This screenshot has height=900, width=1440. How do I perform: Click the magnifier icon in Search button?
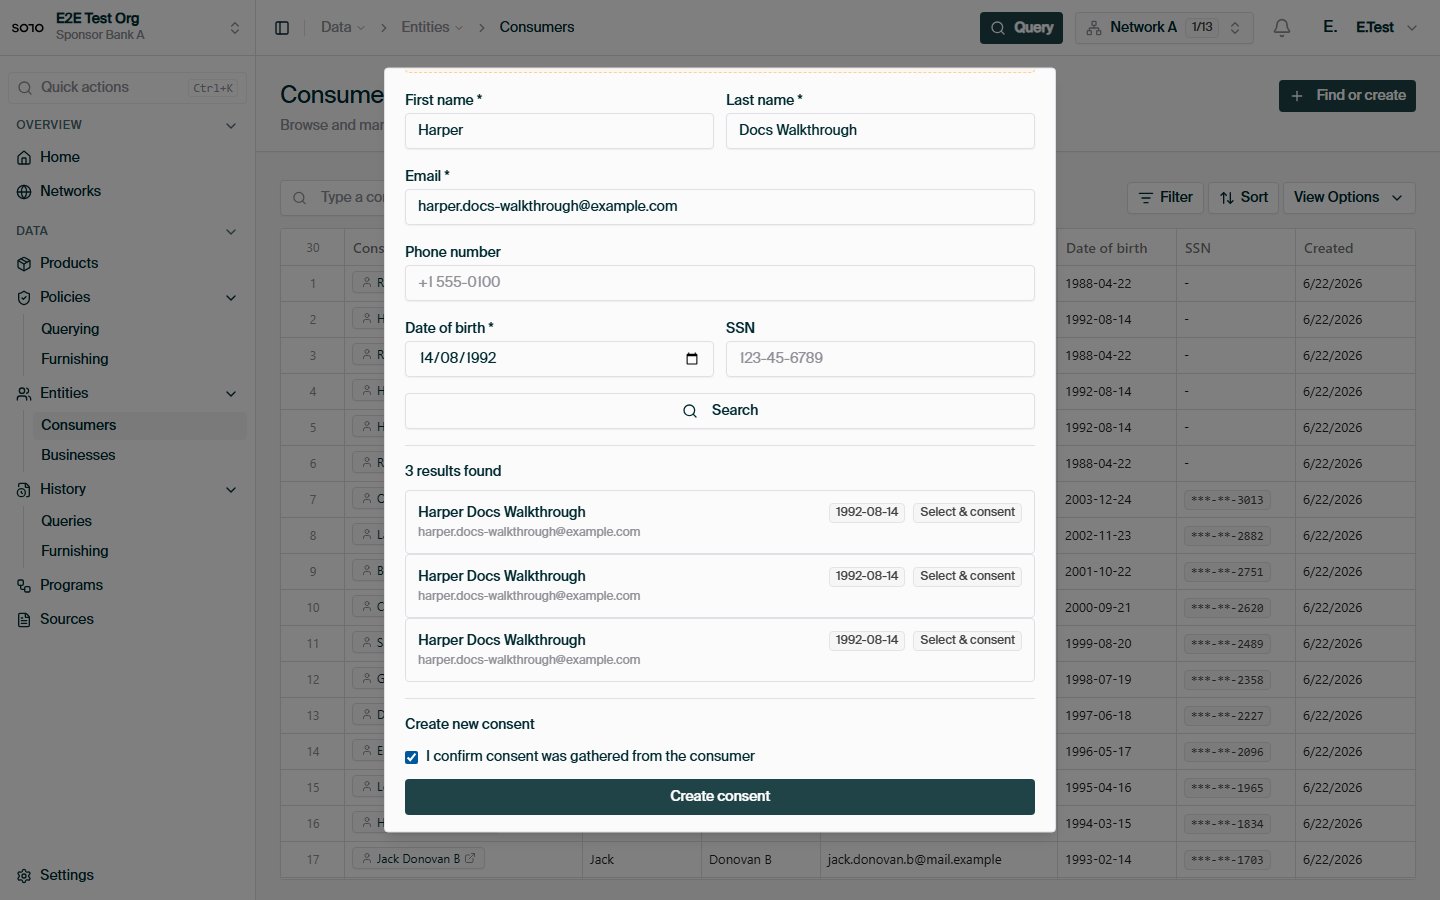click(x=690, y=411)
